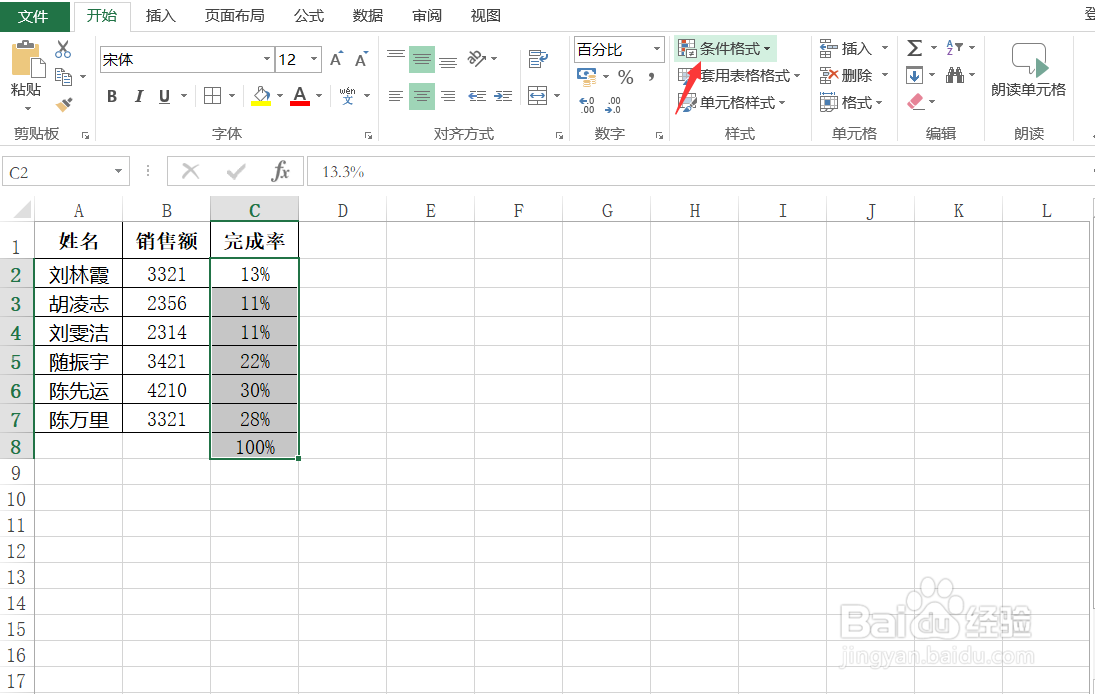Toggle underline formatting
Viewport: 1095px width, 694px height.
[x=163, y=96]
